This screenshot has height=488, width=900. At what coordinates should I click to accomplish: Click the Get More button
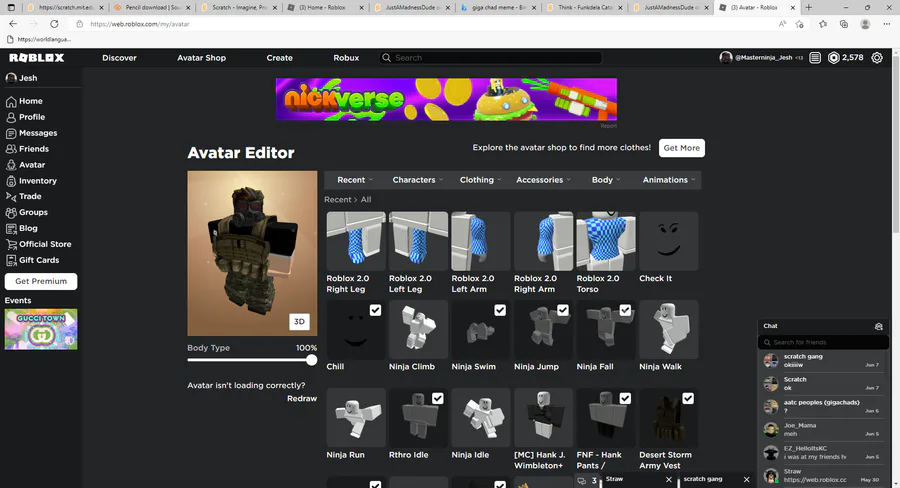(x=681, y=148)
